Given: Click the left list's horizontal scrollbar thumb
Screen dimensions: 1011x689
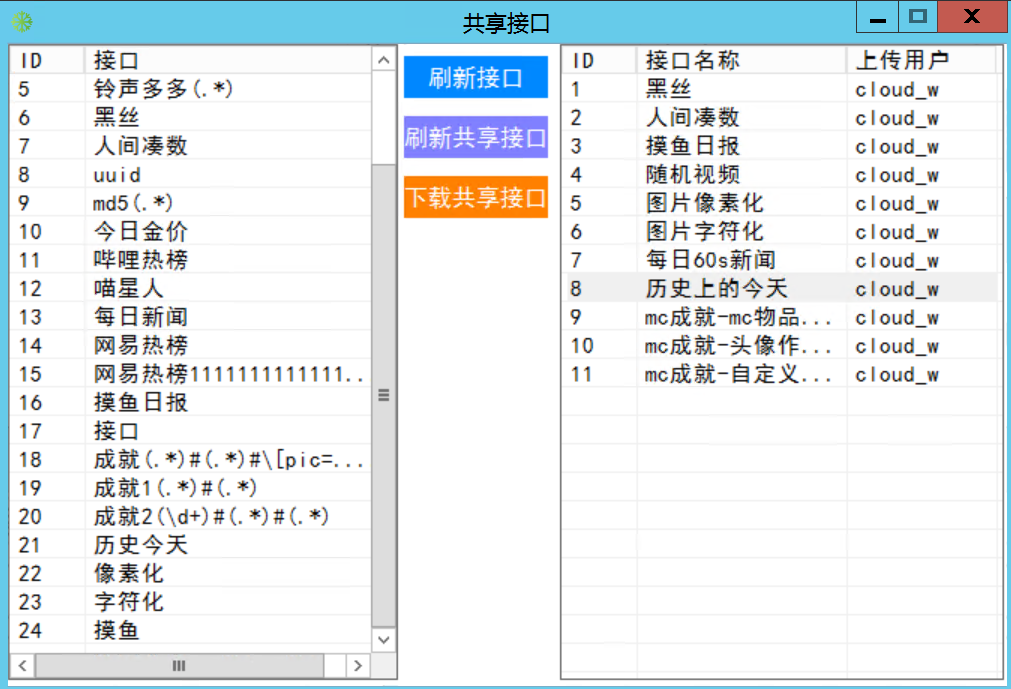Looking at the screenshot, I should (180, 665).
